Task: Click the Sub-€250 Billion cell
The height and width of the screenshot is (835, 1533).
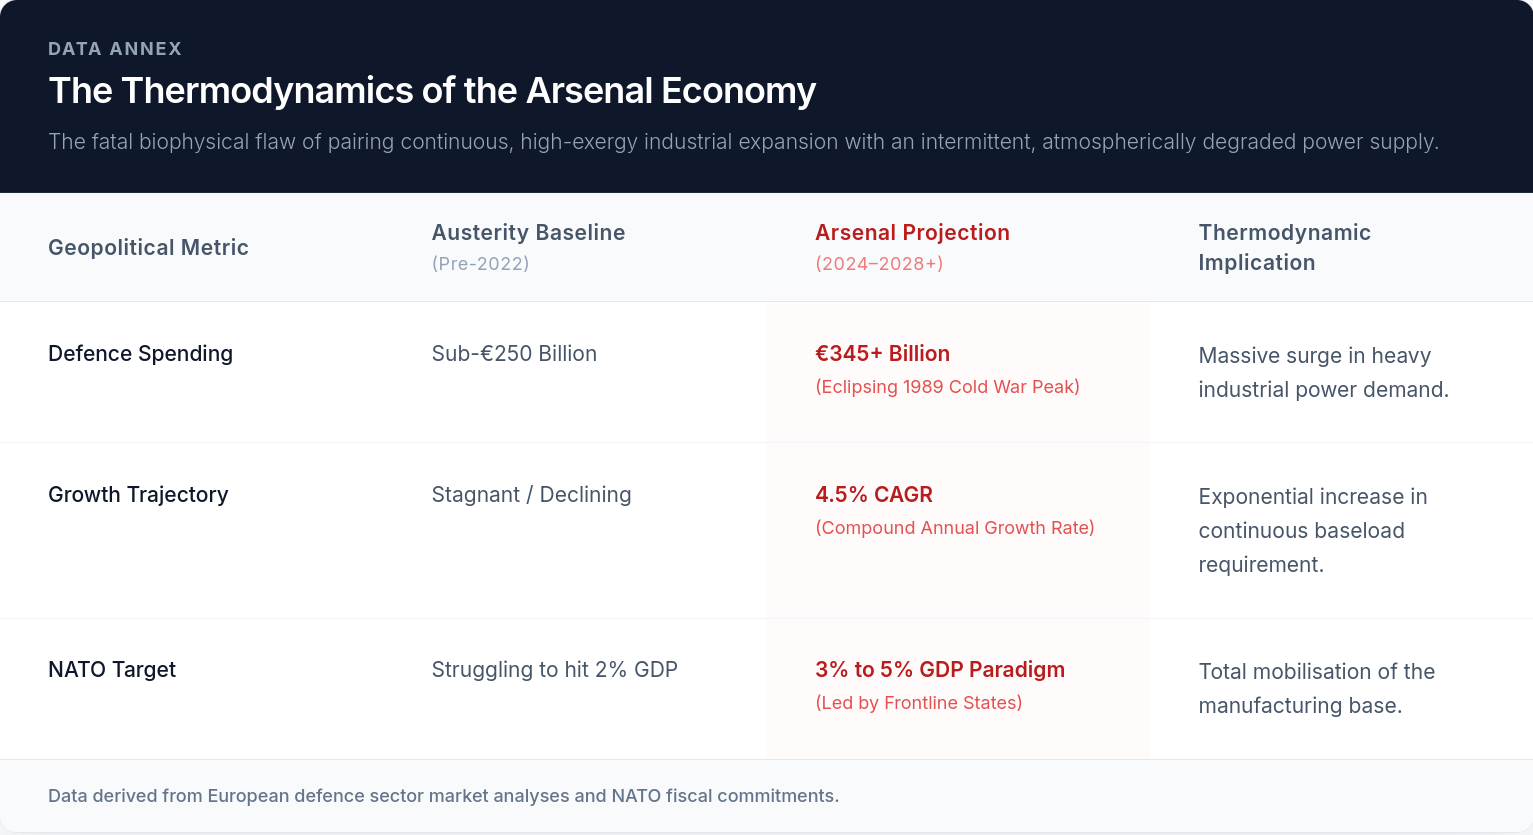Action: coord(514,354)
